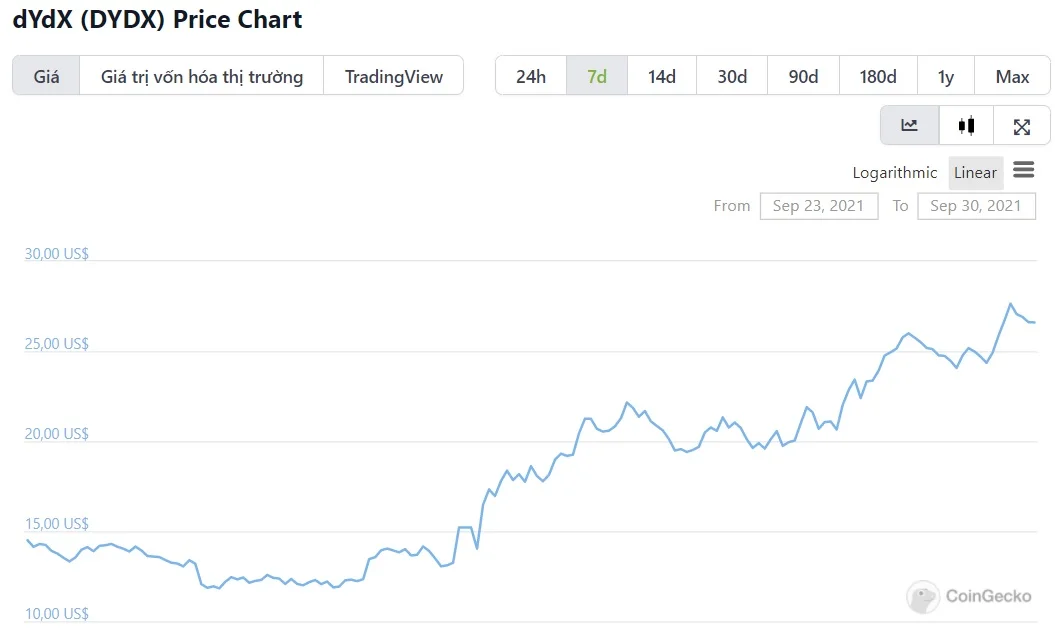1055x634 pixels.
Task: Select 24h time range
Action: click(x=531, y=76)
